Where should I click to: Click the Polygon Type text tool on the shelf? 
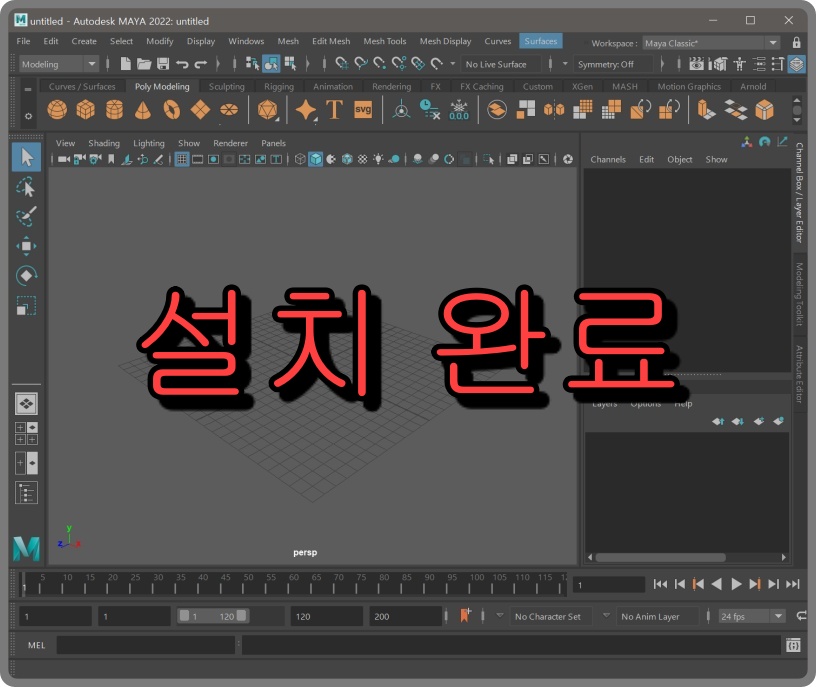coord(335,111)
